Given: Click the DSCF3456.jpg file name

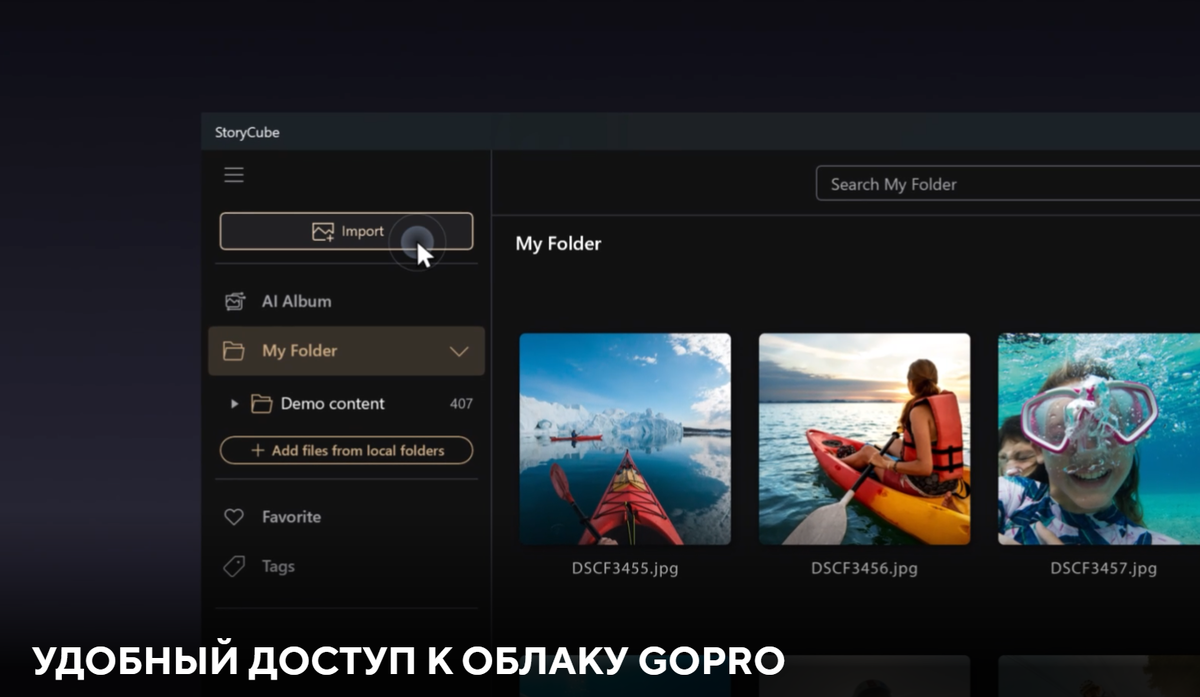Looking at the screenshot, I should click(864, 569).
